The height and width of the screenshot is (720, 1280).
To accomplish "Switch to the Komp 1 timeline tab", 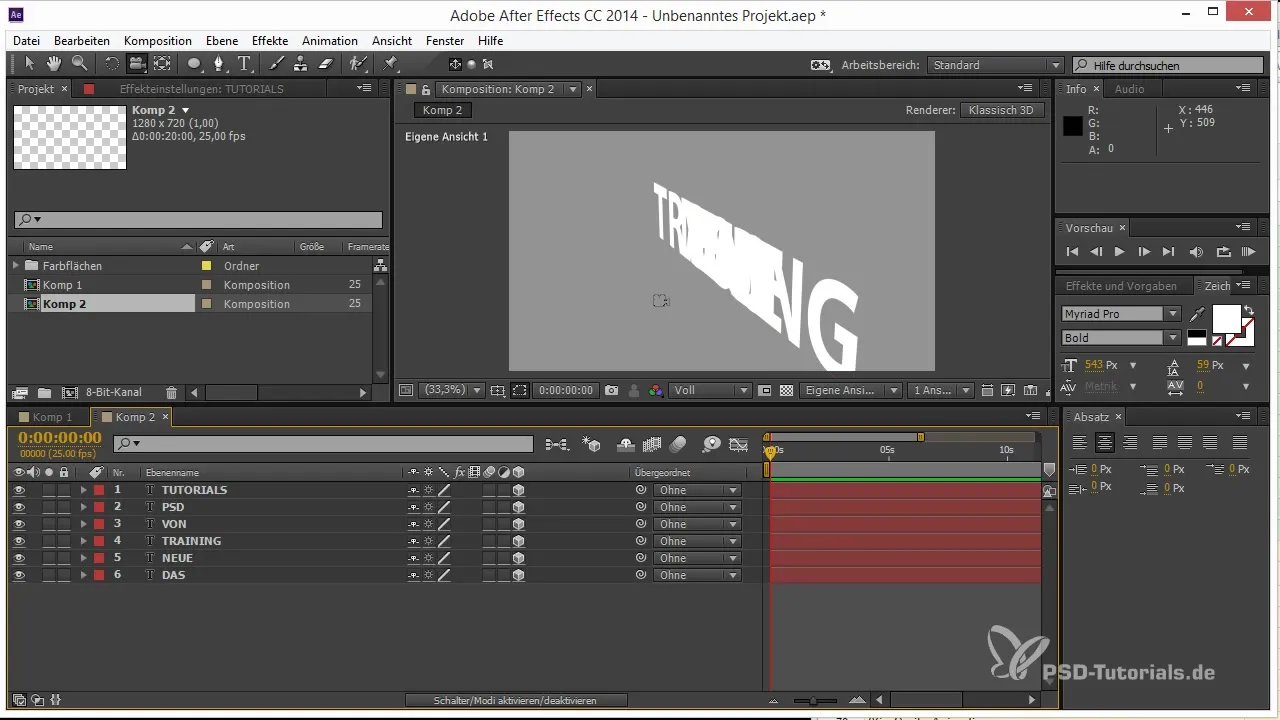I will pos(52,417).
